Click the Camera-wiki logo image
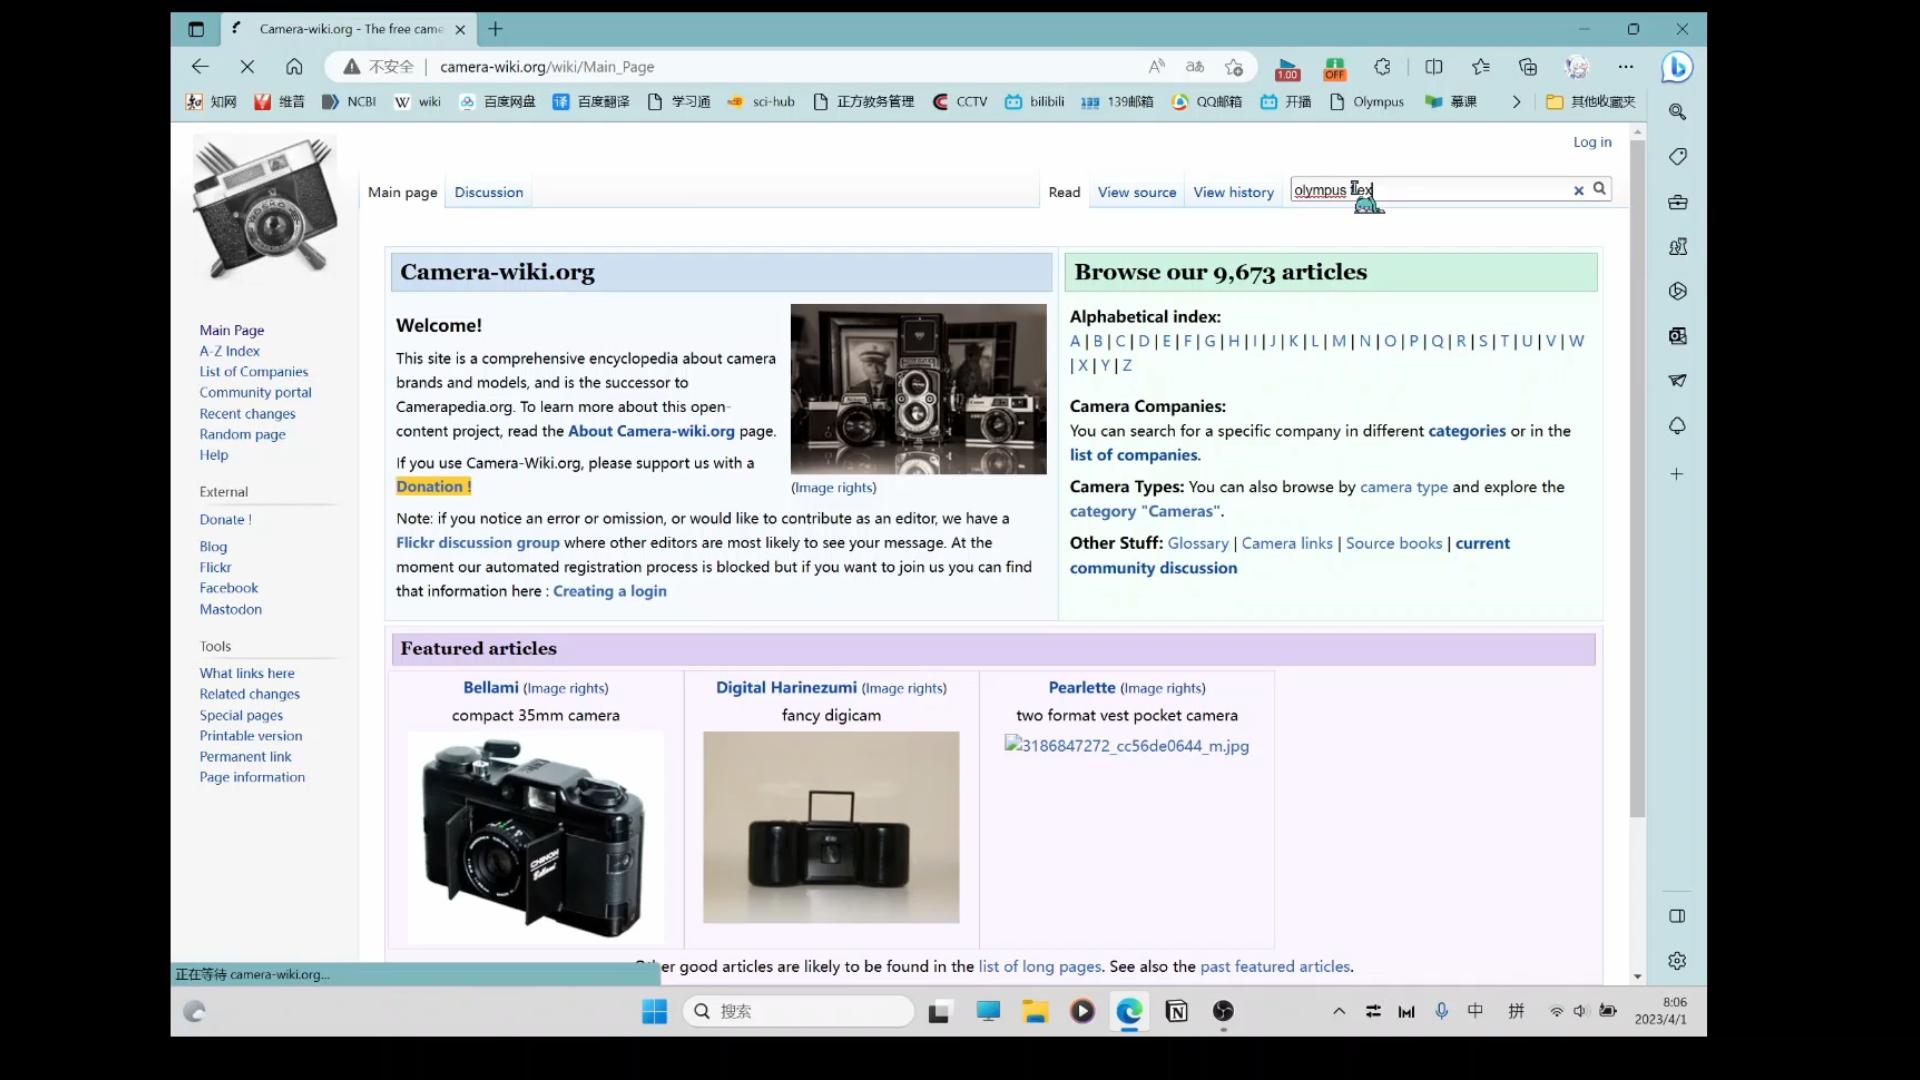The image size is (1920, 1080). pyautogui.click(x=265, y=209)
